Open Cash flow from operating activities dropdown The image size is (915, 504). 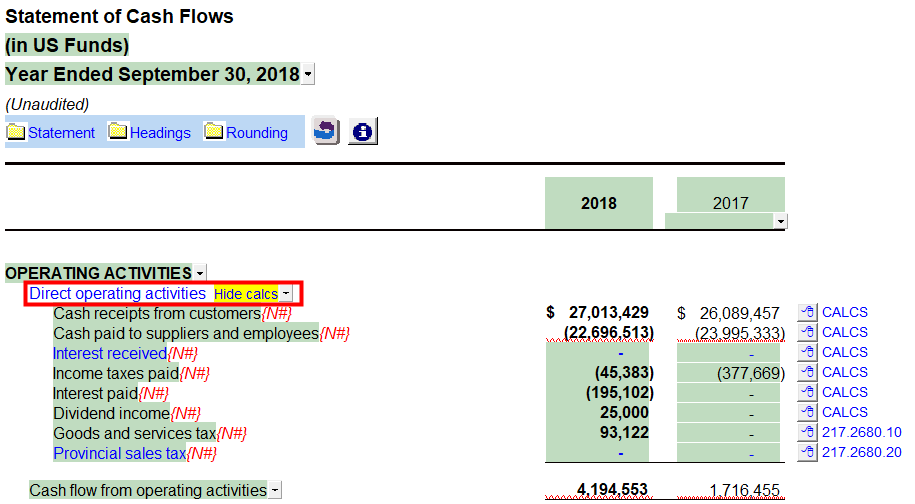[x=275, y=491]
